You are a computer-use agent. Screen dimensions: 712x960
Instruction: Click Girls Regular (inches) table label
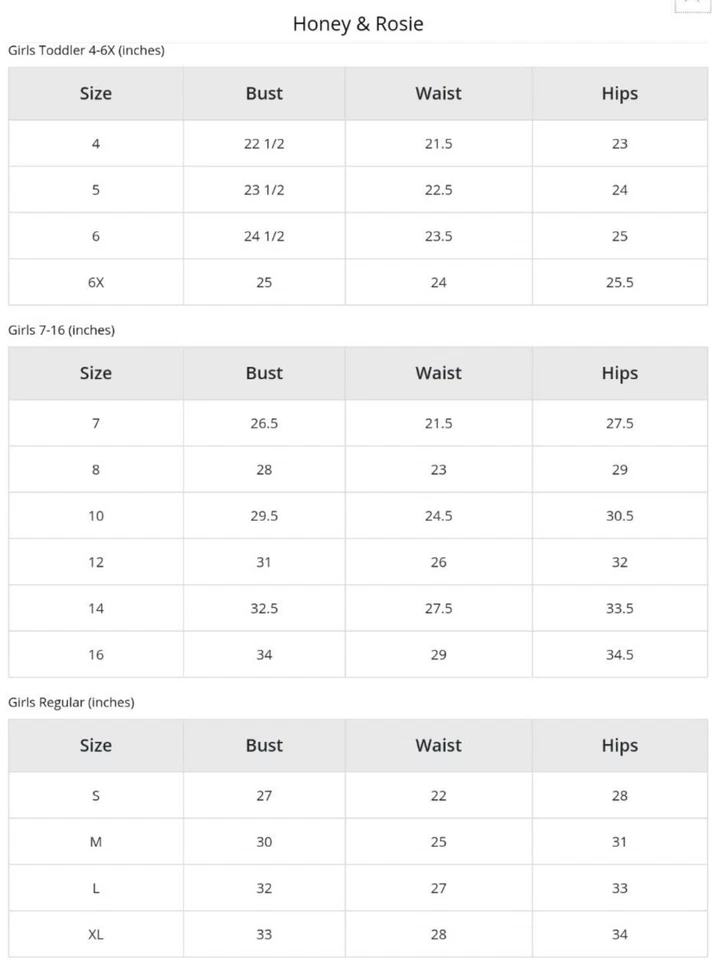click(x=71, y=702)
